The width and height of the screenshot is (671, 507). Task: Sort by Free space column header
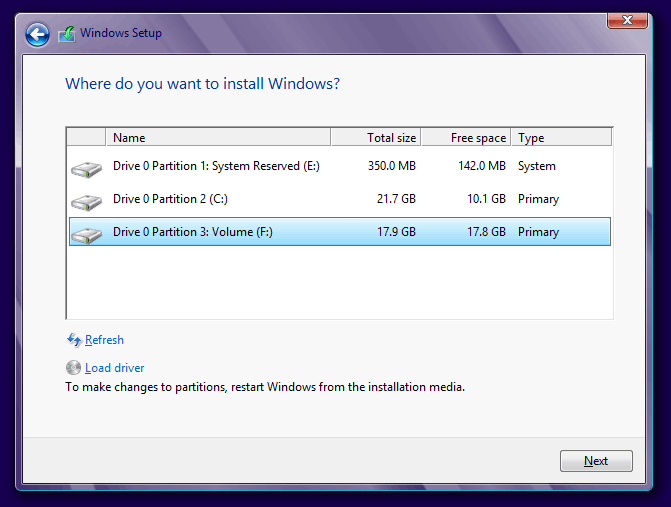click(466, 137)
